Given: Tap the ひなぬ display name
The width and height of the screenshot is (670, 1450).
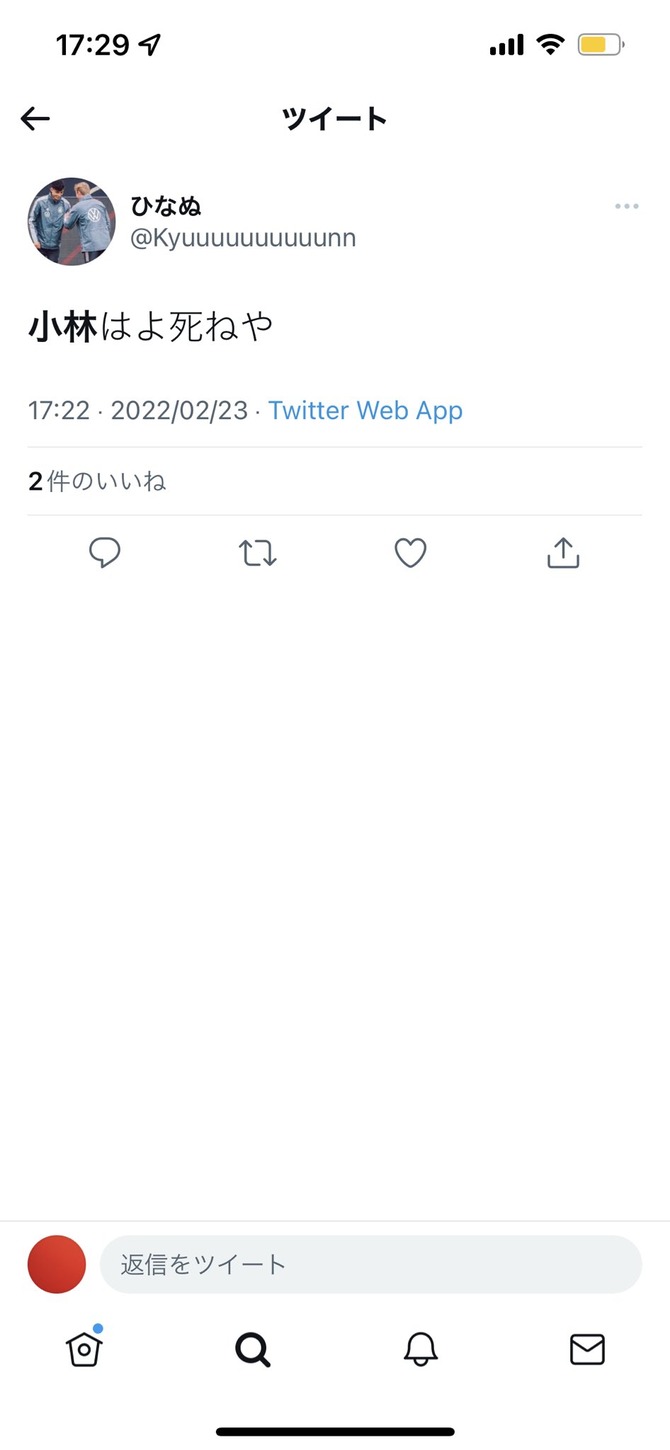Looking at the screenshot, I should pyautogui.click(x=166, y=206).
